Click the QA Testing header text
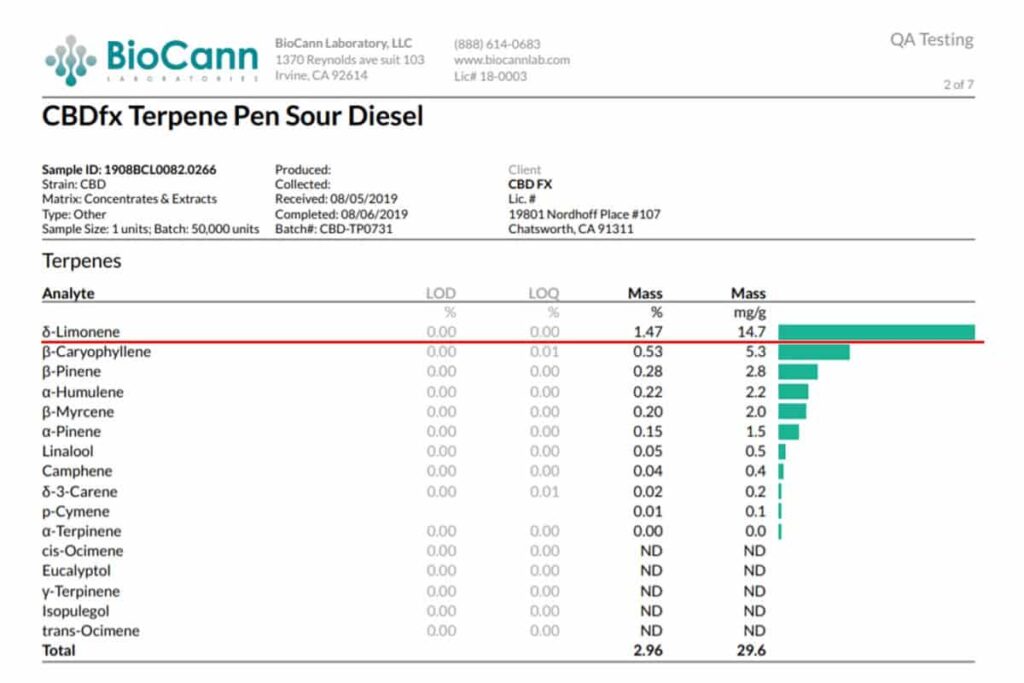1024x683 pixels. point(931,40)
